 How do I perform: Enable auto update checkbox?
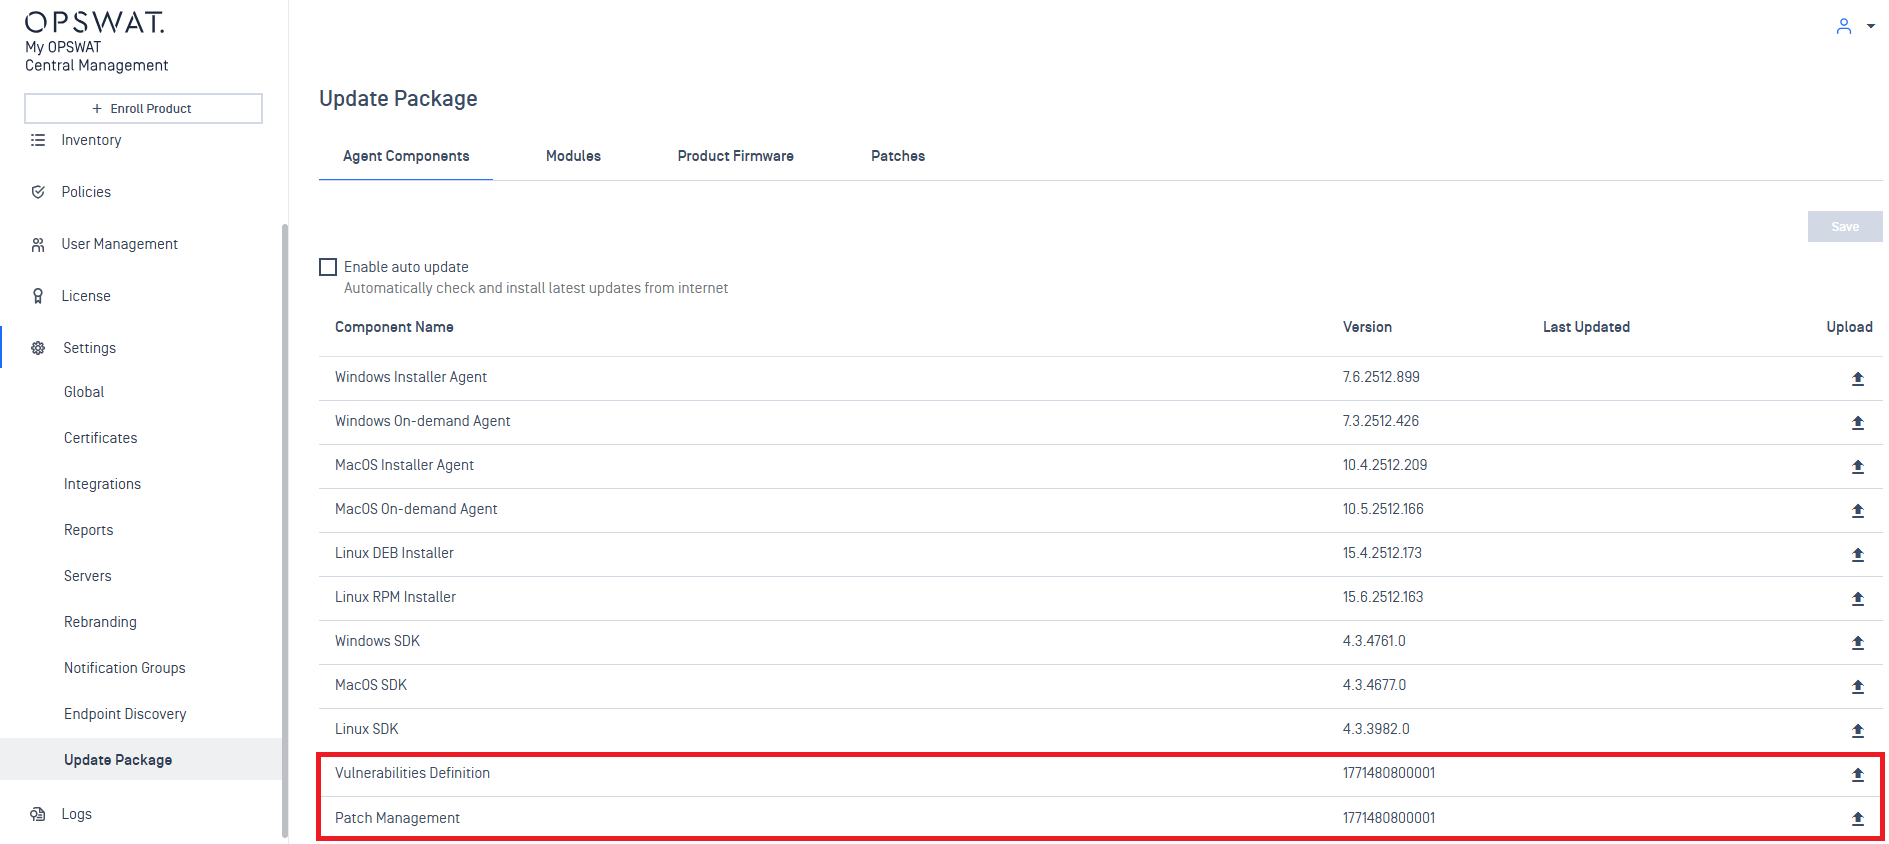[328, 267]
